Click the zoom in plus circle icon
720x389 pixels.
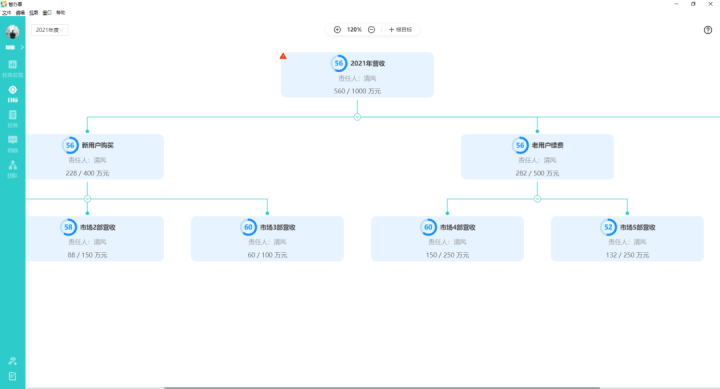pyautogui.click(x=337, y=29)
